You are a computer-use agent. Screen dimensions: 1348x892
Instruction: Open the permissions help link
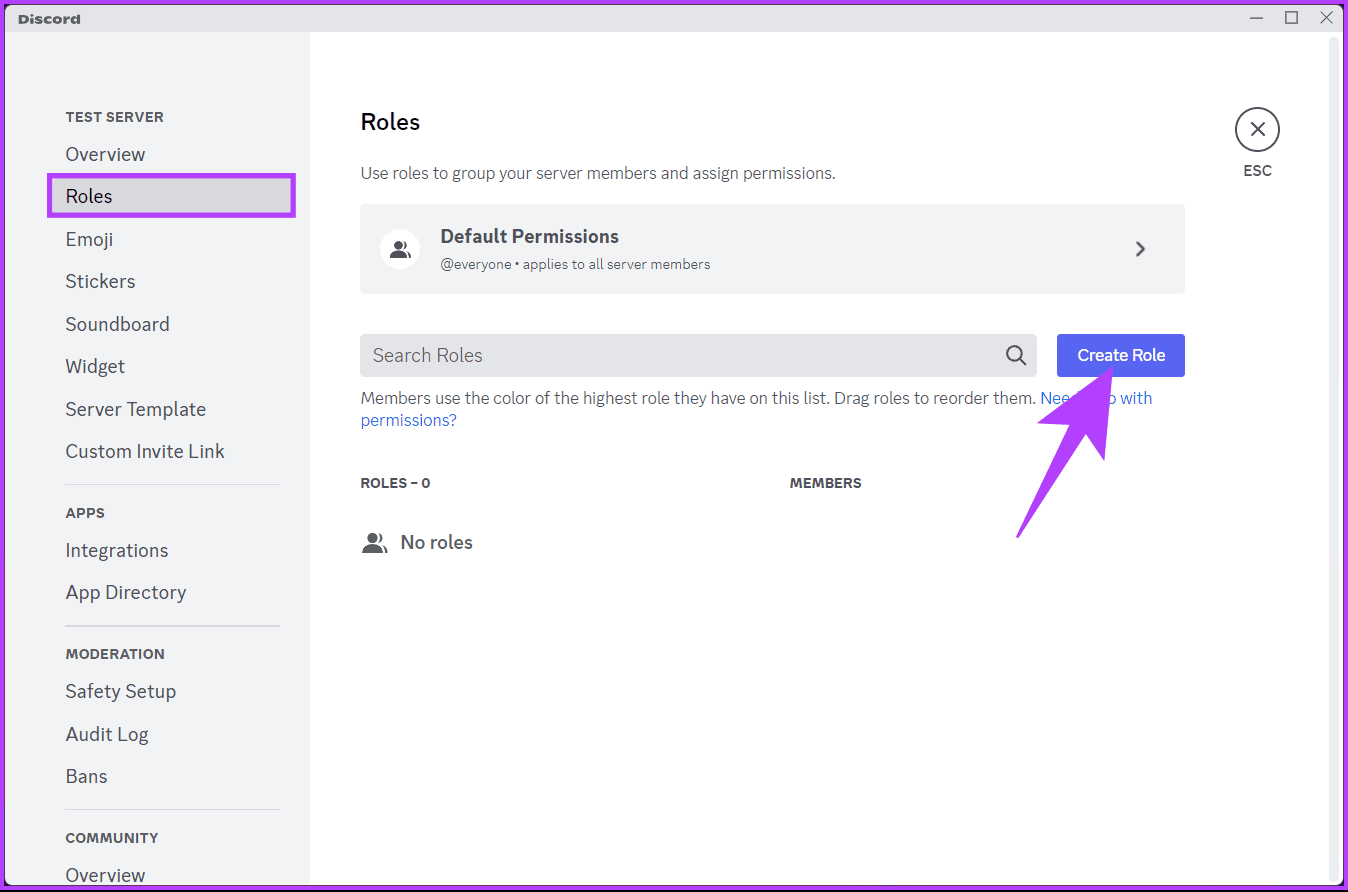[408, 420]
